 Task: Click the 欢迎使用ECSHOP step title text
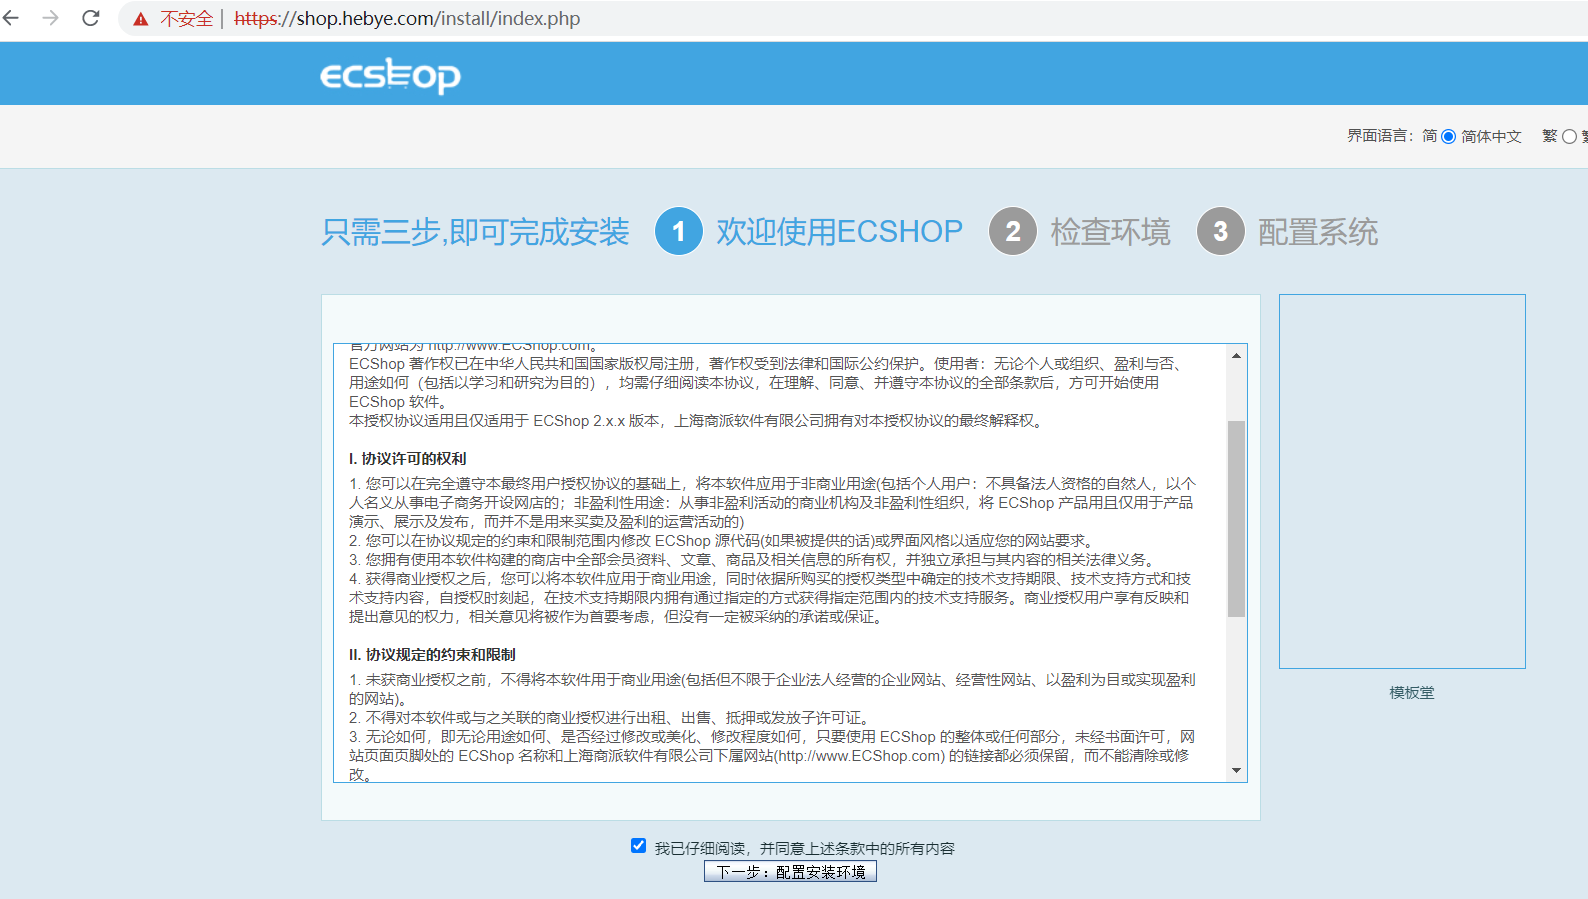[x=839, y=232]
